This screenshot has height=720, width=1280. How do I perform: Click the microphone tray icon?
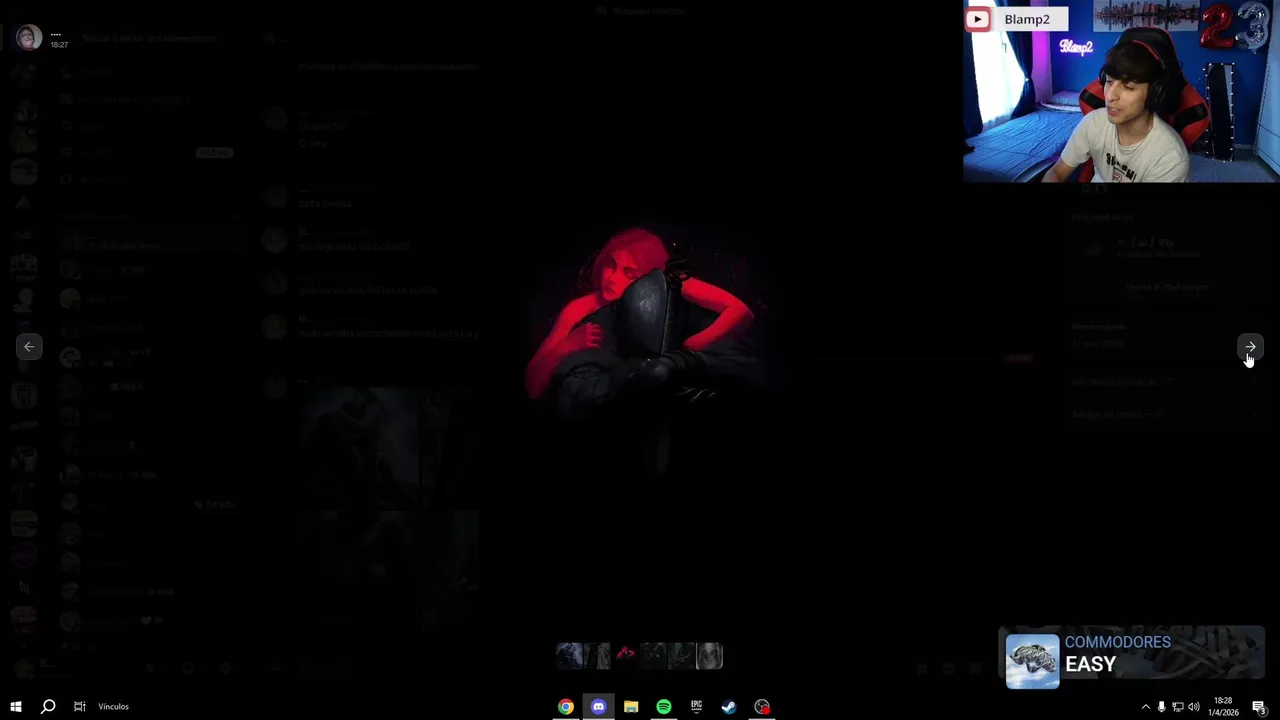tap(1161, 707)
